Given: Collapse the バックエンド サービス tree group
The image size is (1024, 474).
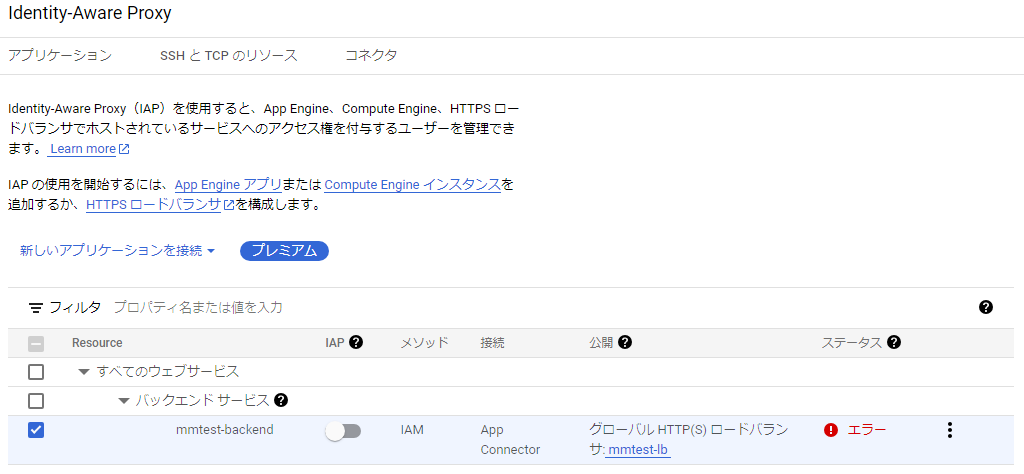Looking at the screenshot, I should pos(124,401).
